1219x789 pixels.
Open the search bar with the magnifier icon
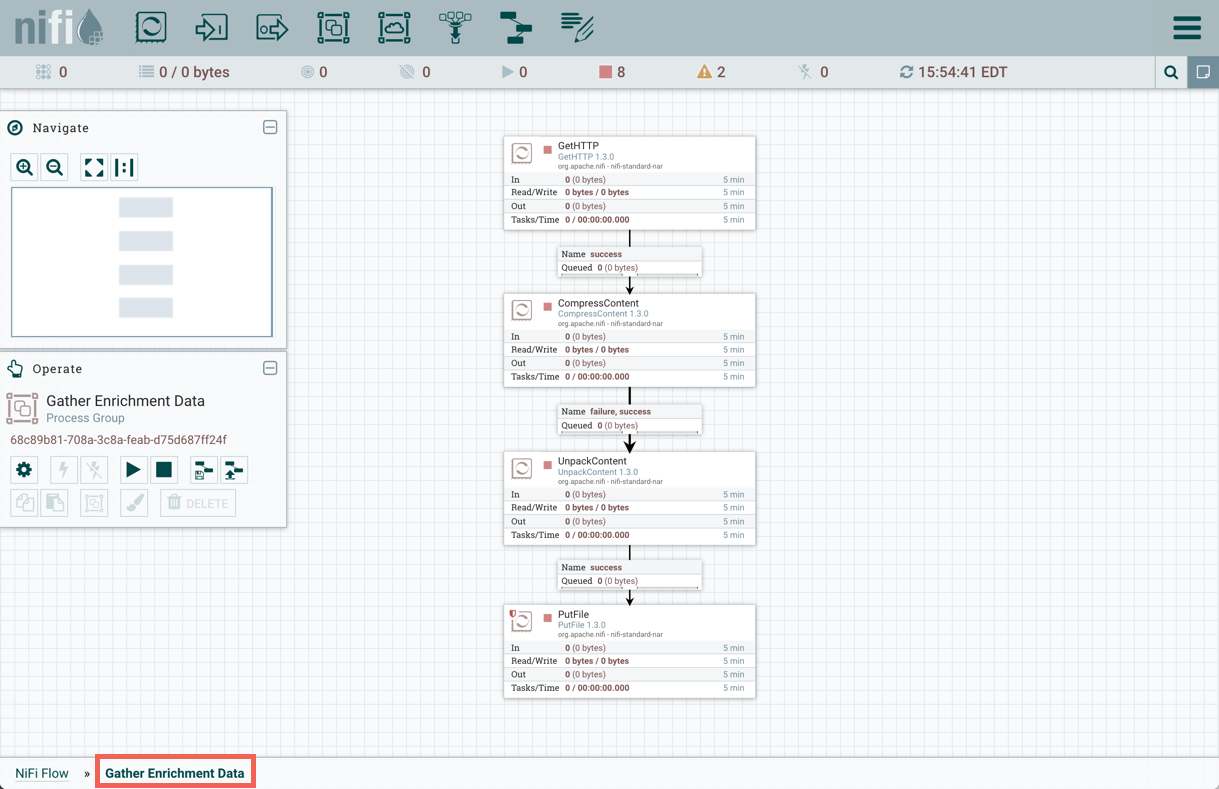click(1171, 71)
